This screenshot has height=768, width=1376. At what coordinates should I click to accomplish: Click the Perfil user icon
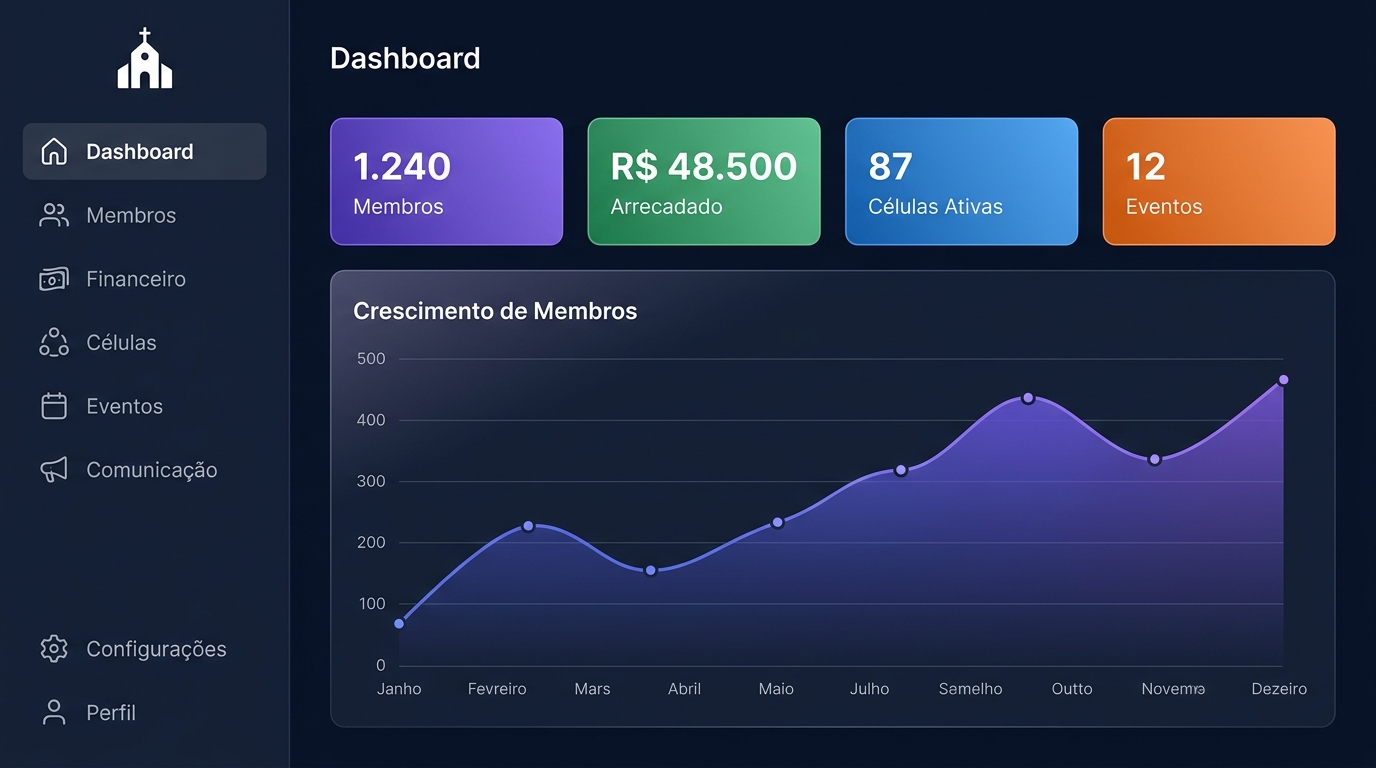(x=54, y=712)
